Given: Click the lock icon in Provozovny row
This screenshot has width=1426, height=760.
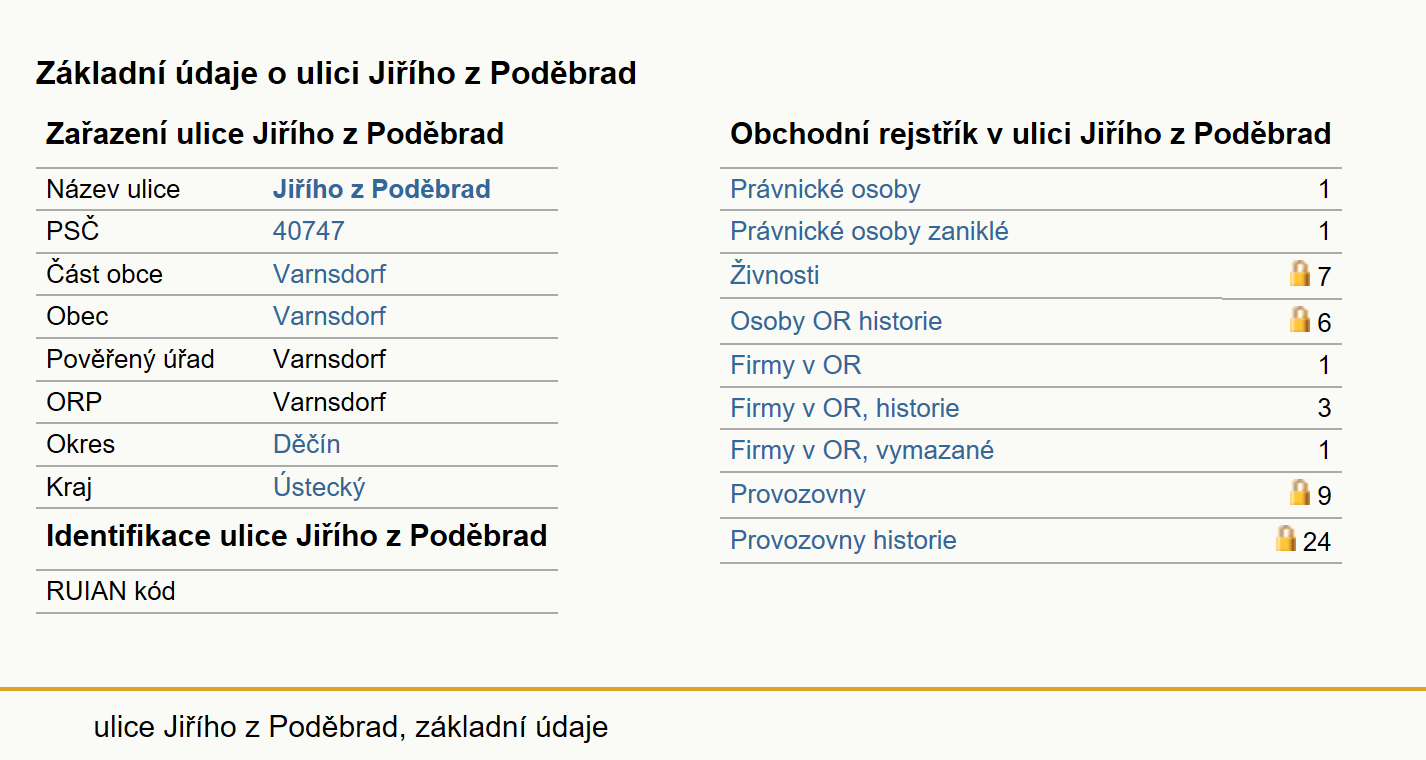Looking at the screenshot, I should pyautogui.click(x=1300, y=492).
